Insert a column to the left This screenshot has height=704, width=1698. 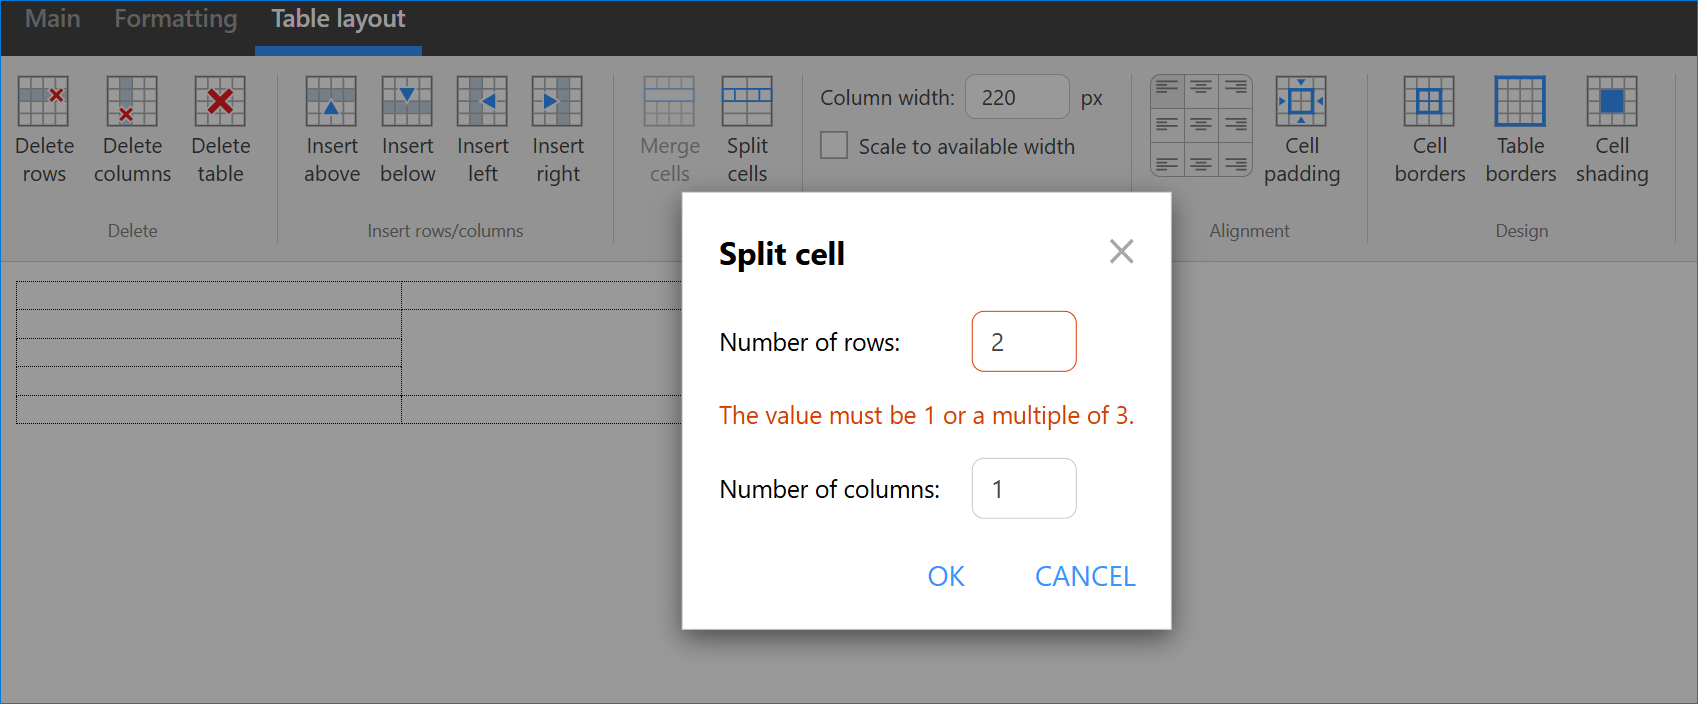click(x=482, y=129)
